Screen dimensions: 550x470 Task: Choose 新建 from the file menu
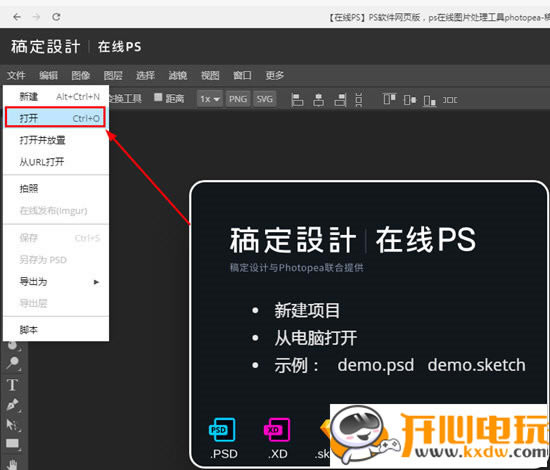tap(56, 96)
